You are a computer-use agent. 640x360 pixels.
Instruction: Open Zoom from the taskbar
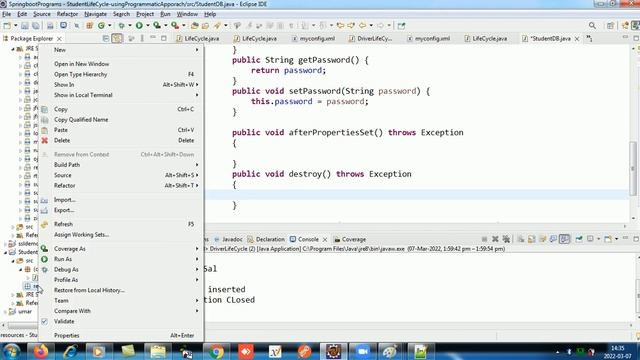click(x=362, y=351)
